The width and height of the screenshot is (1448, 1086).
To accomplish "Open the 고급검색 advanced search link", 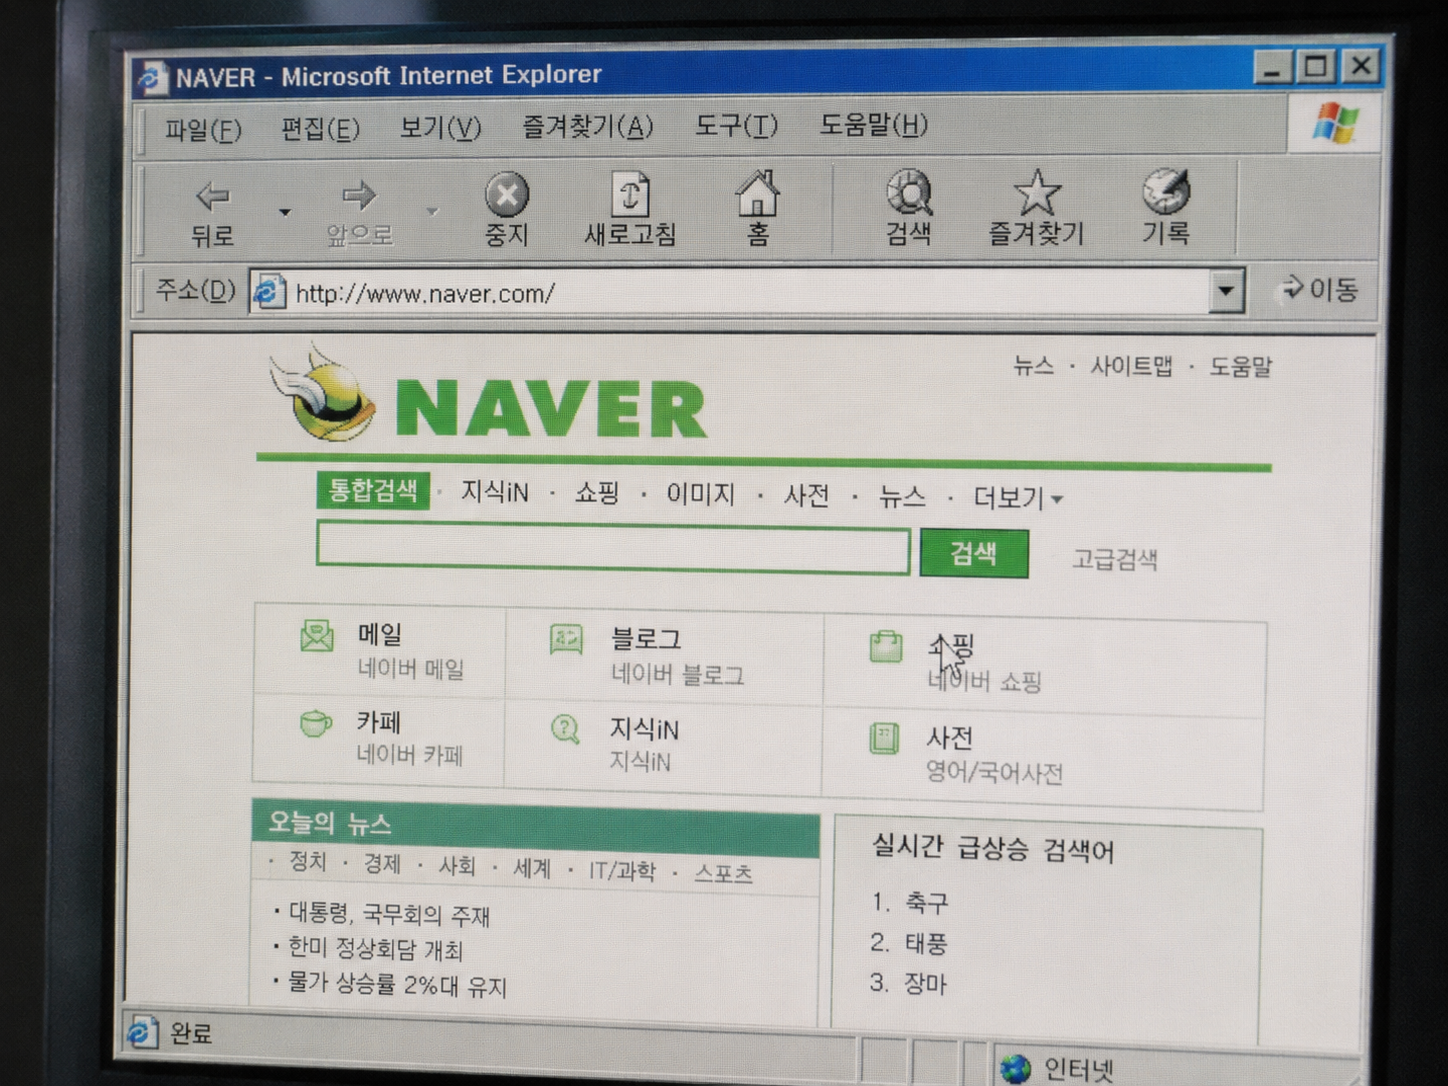I will click(x=1115, y=558).
